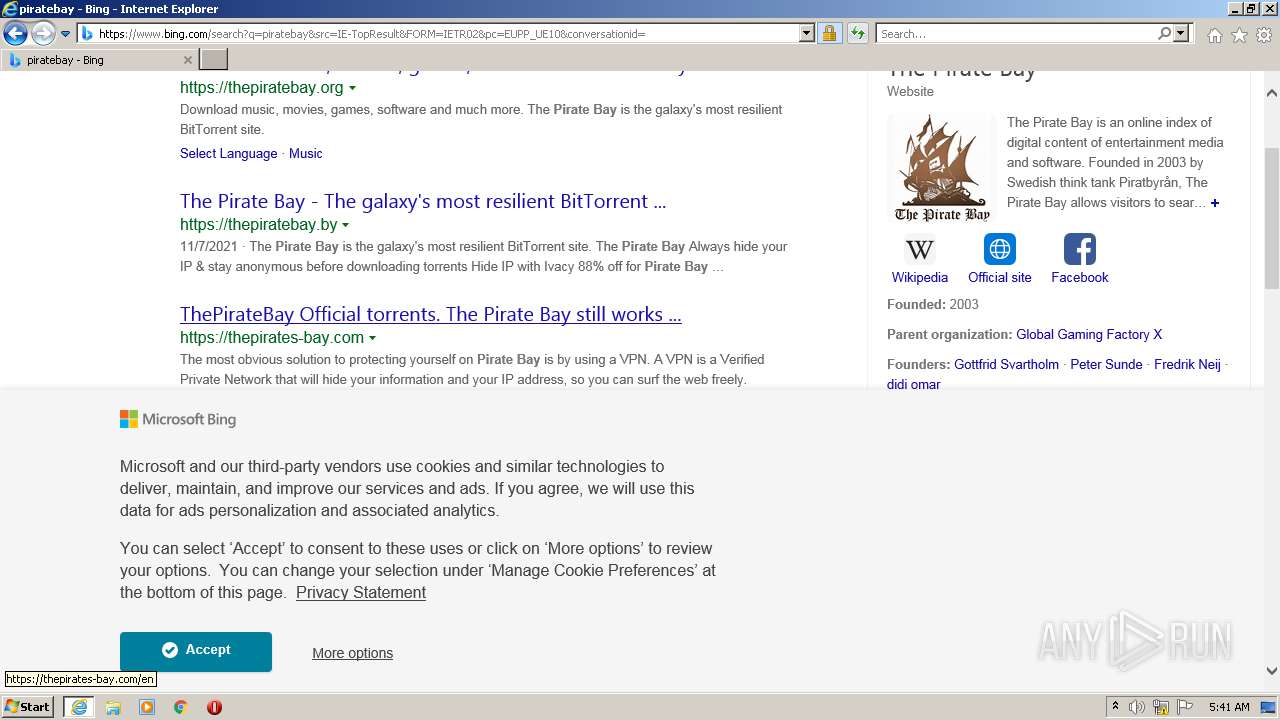
Task: Accept the cookie consent
Action: pyautogui.click(x=196, y=651)
